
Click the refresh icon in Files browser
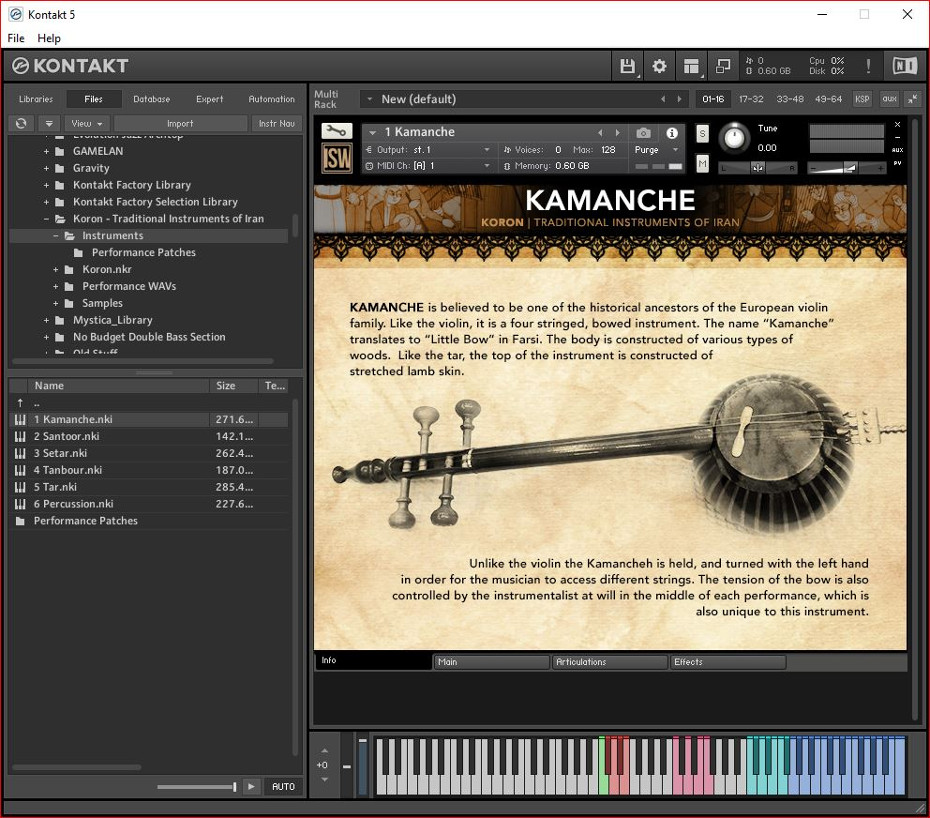point(21,123)
